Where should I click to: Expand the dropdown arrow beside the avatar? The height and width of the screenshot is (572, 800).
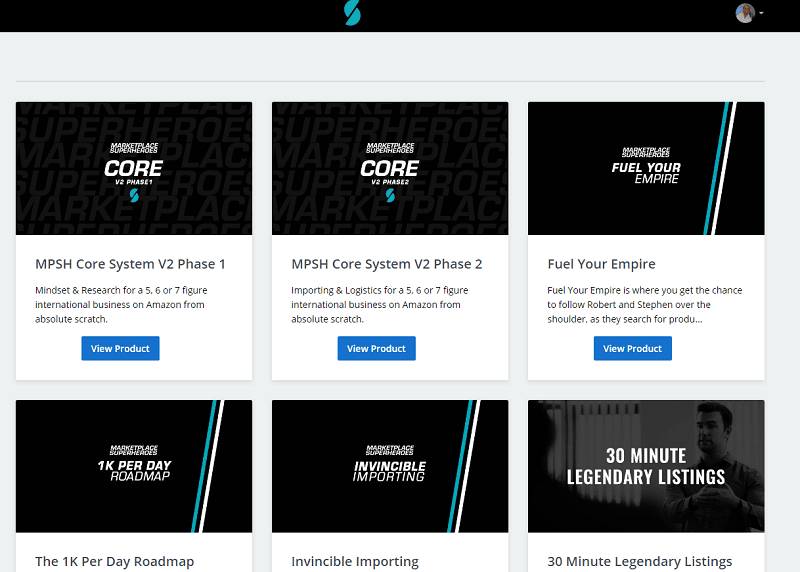pyautogui.click(x=761, y=13)
